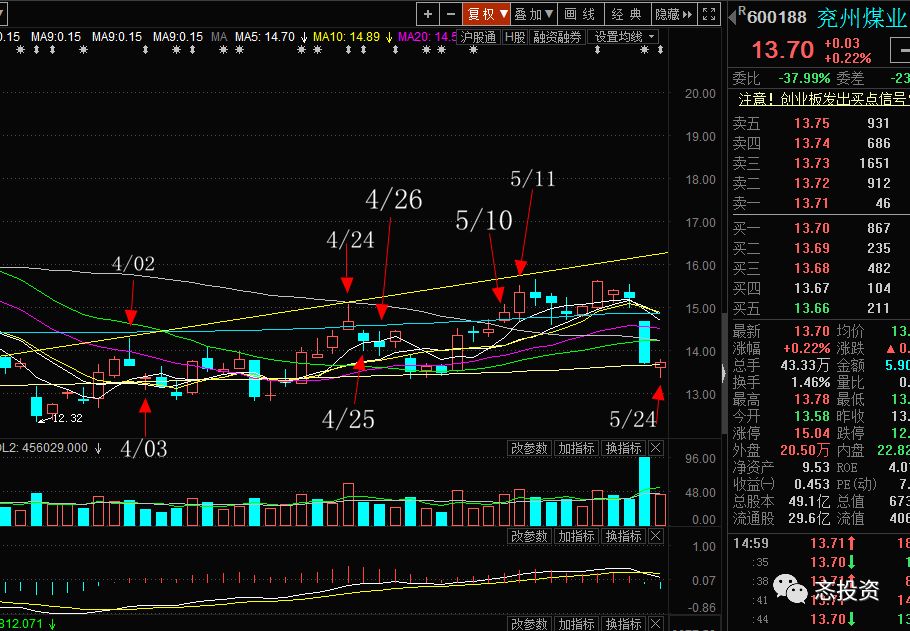Click the side panel collapse arrow on divider
The height and width of the screenshot is (631, 910).
point(724,373)
